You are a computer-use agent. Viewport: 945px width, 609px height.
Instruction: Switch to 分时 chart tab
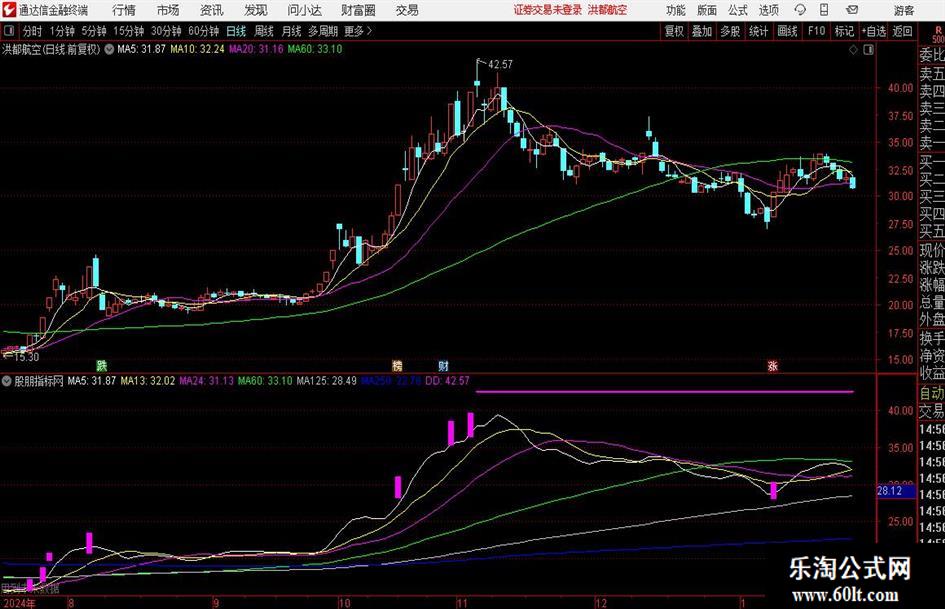pyautogui.click(x=32, y=31)
